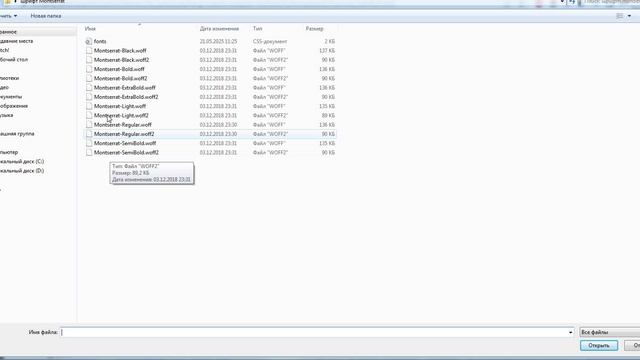Select the file name Montserrat-Light.woff
640x360 pixels.
click(120, 106)
